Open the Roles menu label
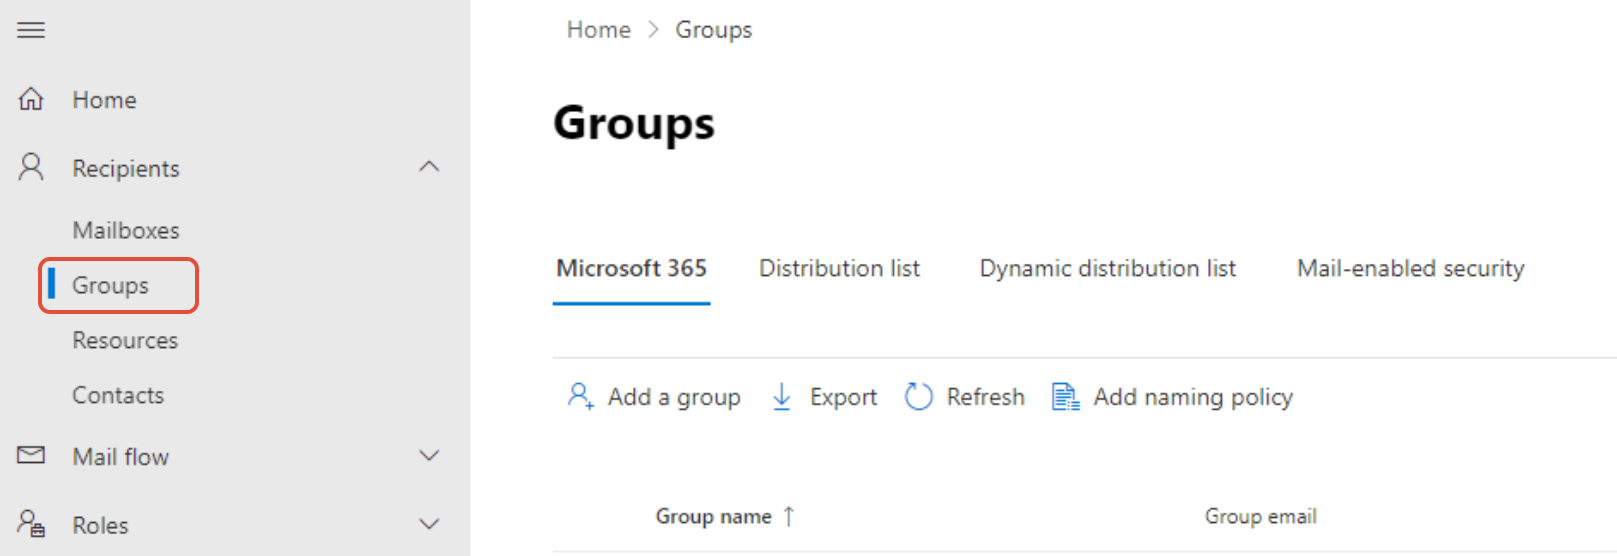 (x=100, y=525)
